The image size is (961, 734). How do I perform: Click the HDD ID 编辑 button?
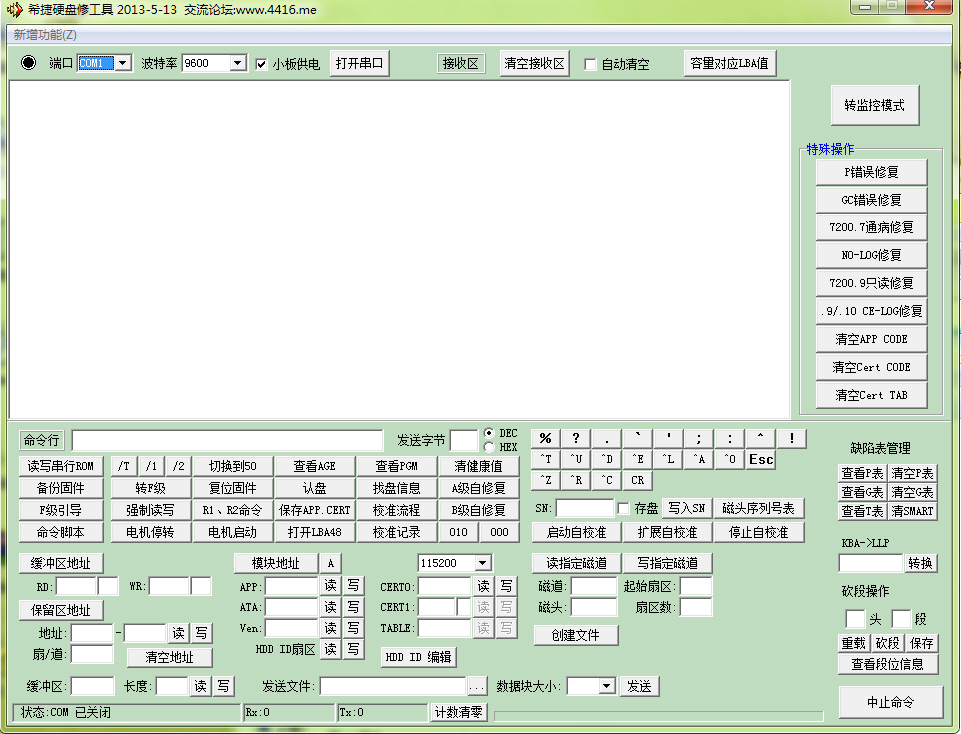(419, 657)
